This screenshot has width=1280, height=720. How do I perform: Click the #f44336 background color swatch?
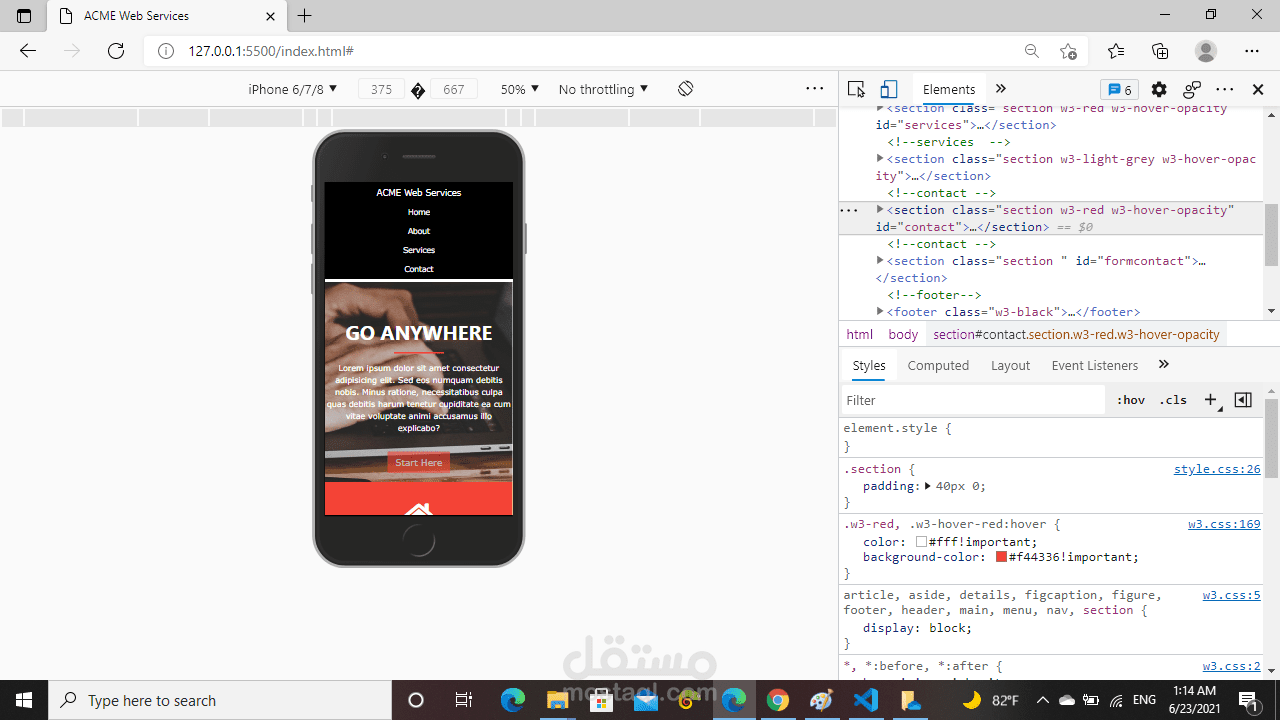[x=1001, y=557]
